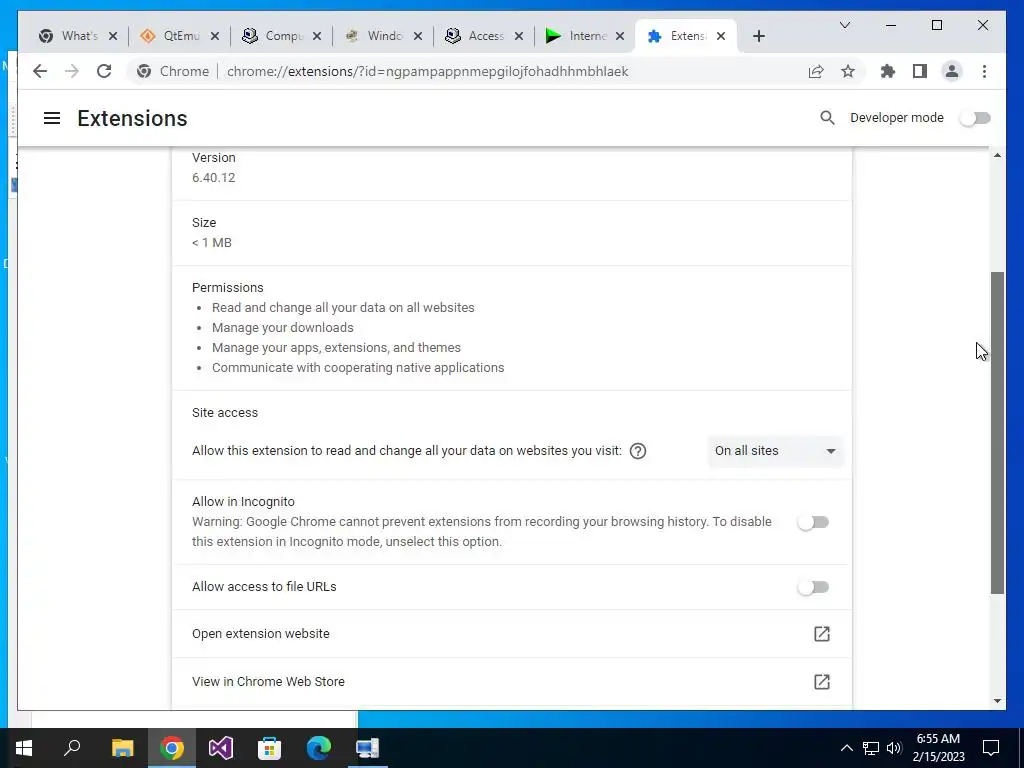The image size is (1024, 768).
Task: Close the active Extensions tab
Action: click(x=721, y=36)
